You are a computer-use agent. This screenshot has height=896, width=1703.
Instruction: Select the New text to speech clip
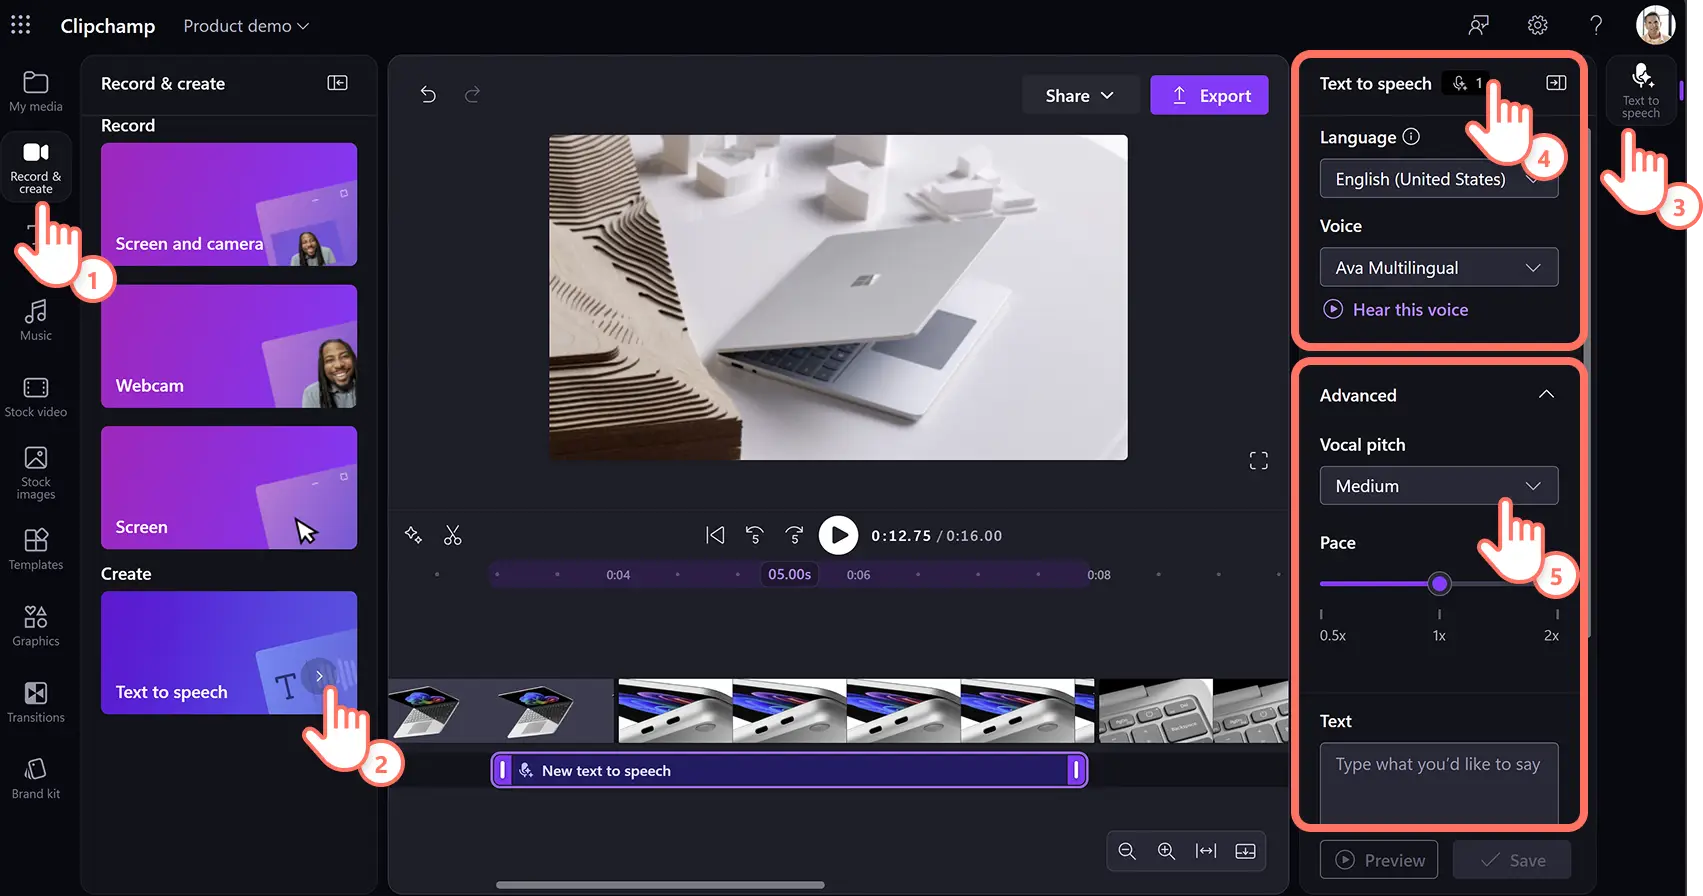pyautogui.click(x=789, y=770)
